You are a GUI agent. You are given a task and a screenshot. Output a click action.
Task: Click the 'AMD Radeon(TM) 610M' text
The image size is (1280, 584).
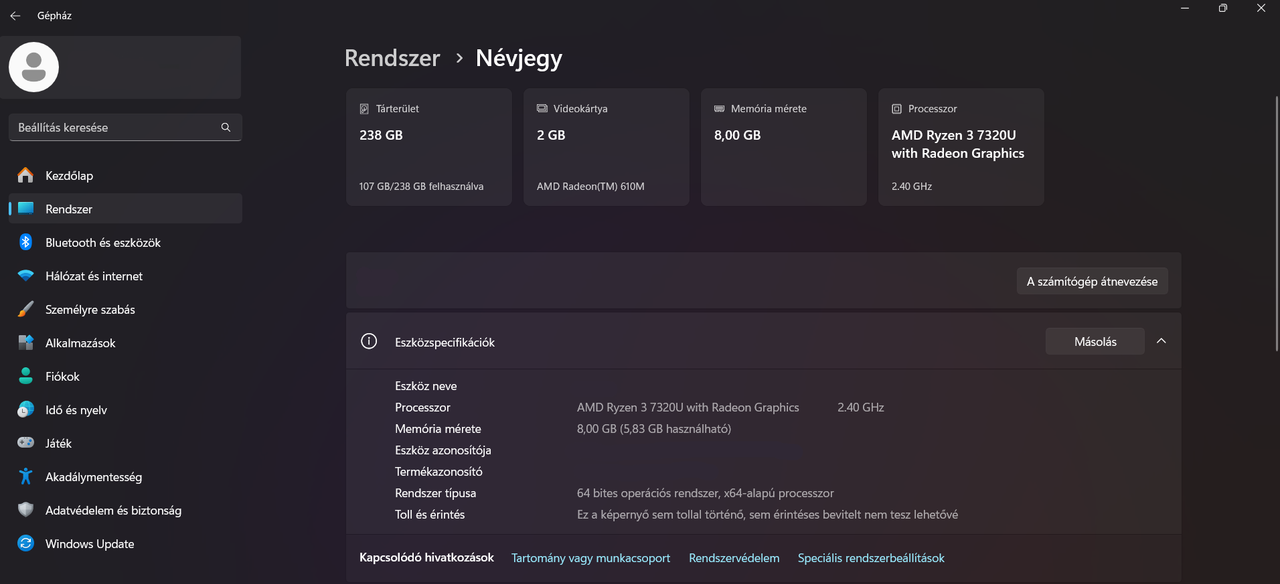point(590,186)
